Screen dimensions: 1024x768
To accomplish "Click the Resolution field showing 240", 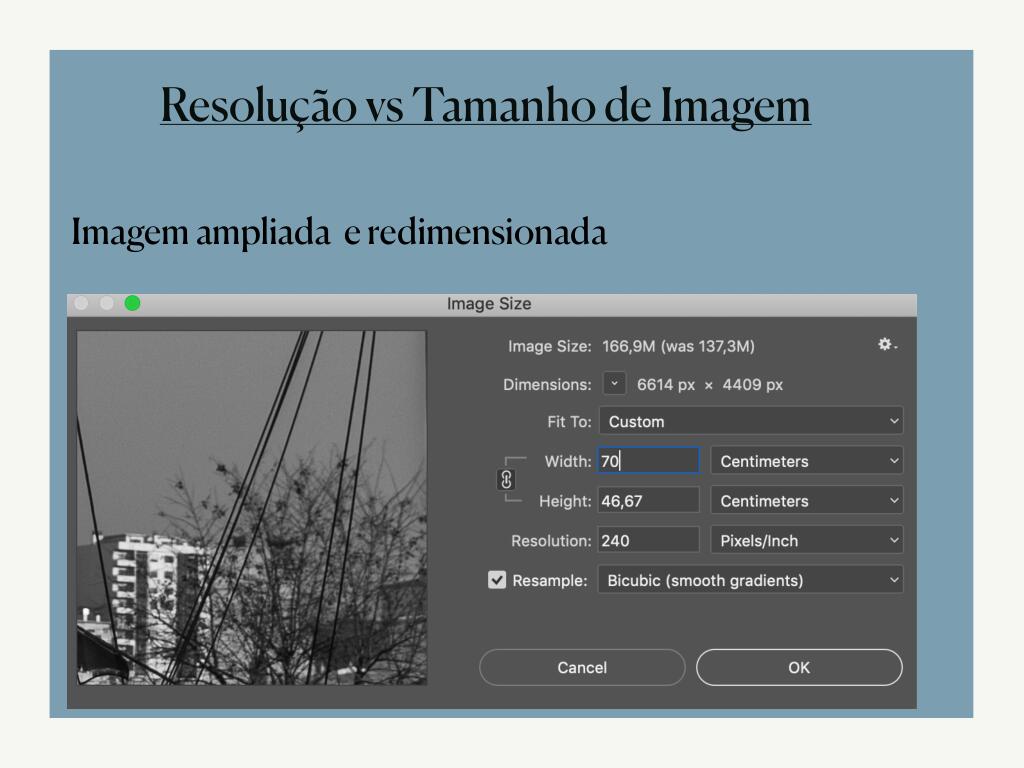I will click(648, 540).
